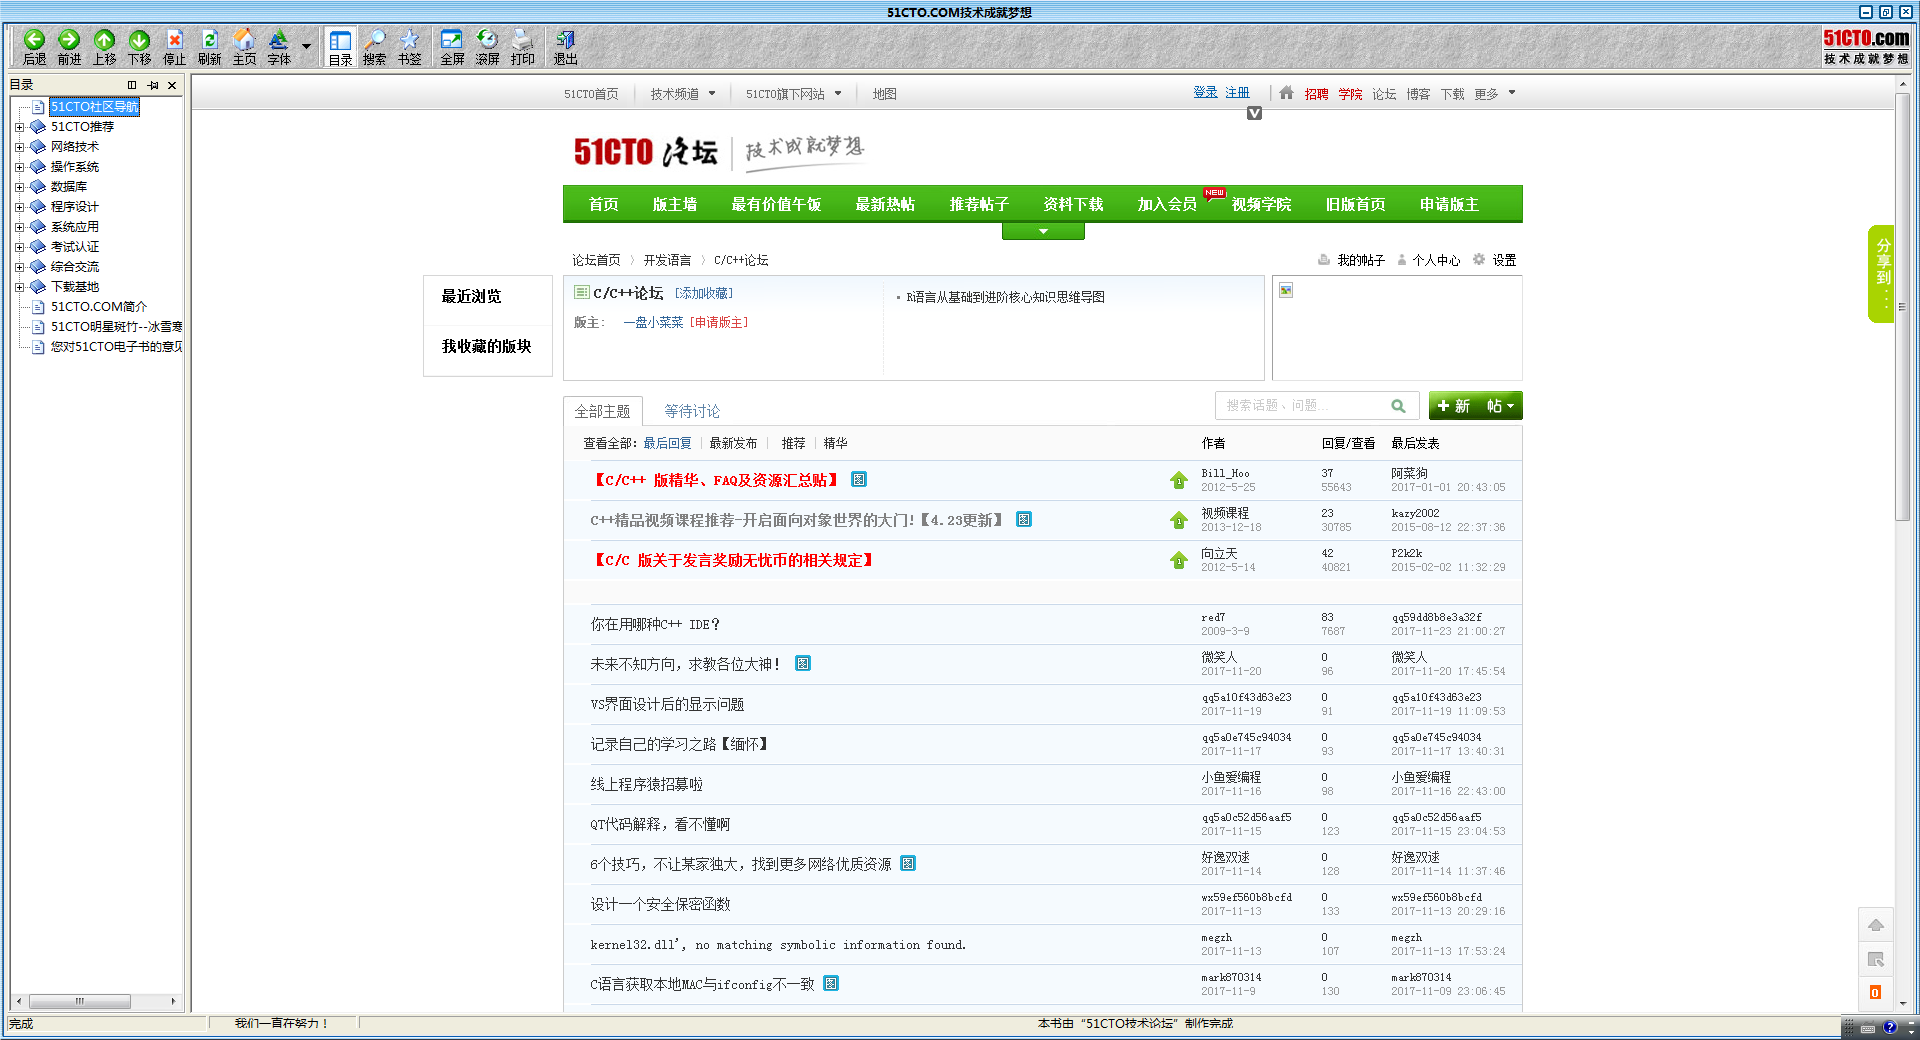Viewport: 1920px width, 1040px height.
Task: Close the 目录 sidebar panel
Action: tap(172, 85)
